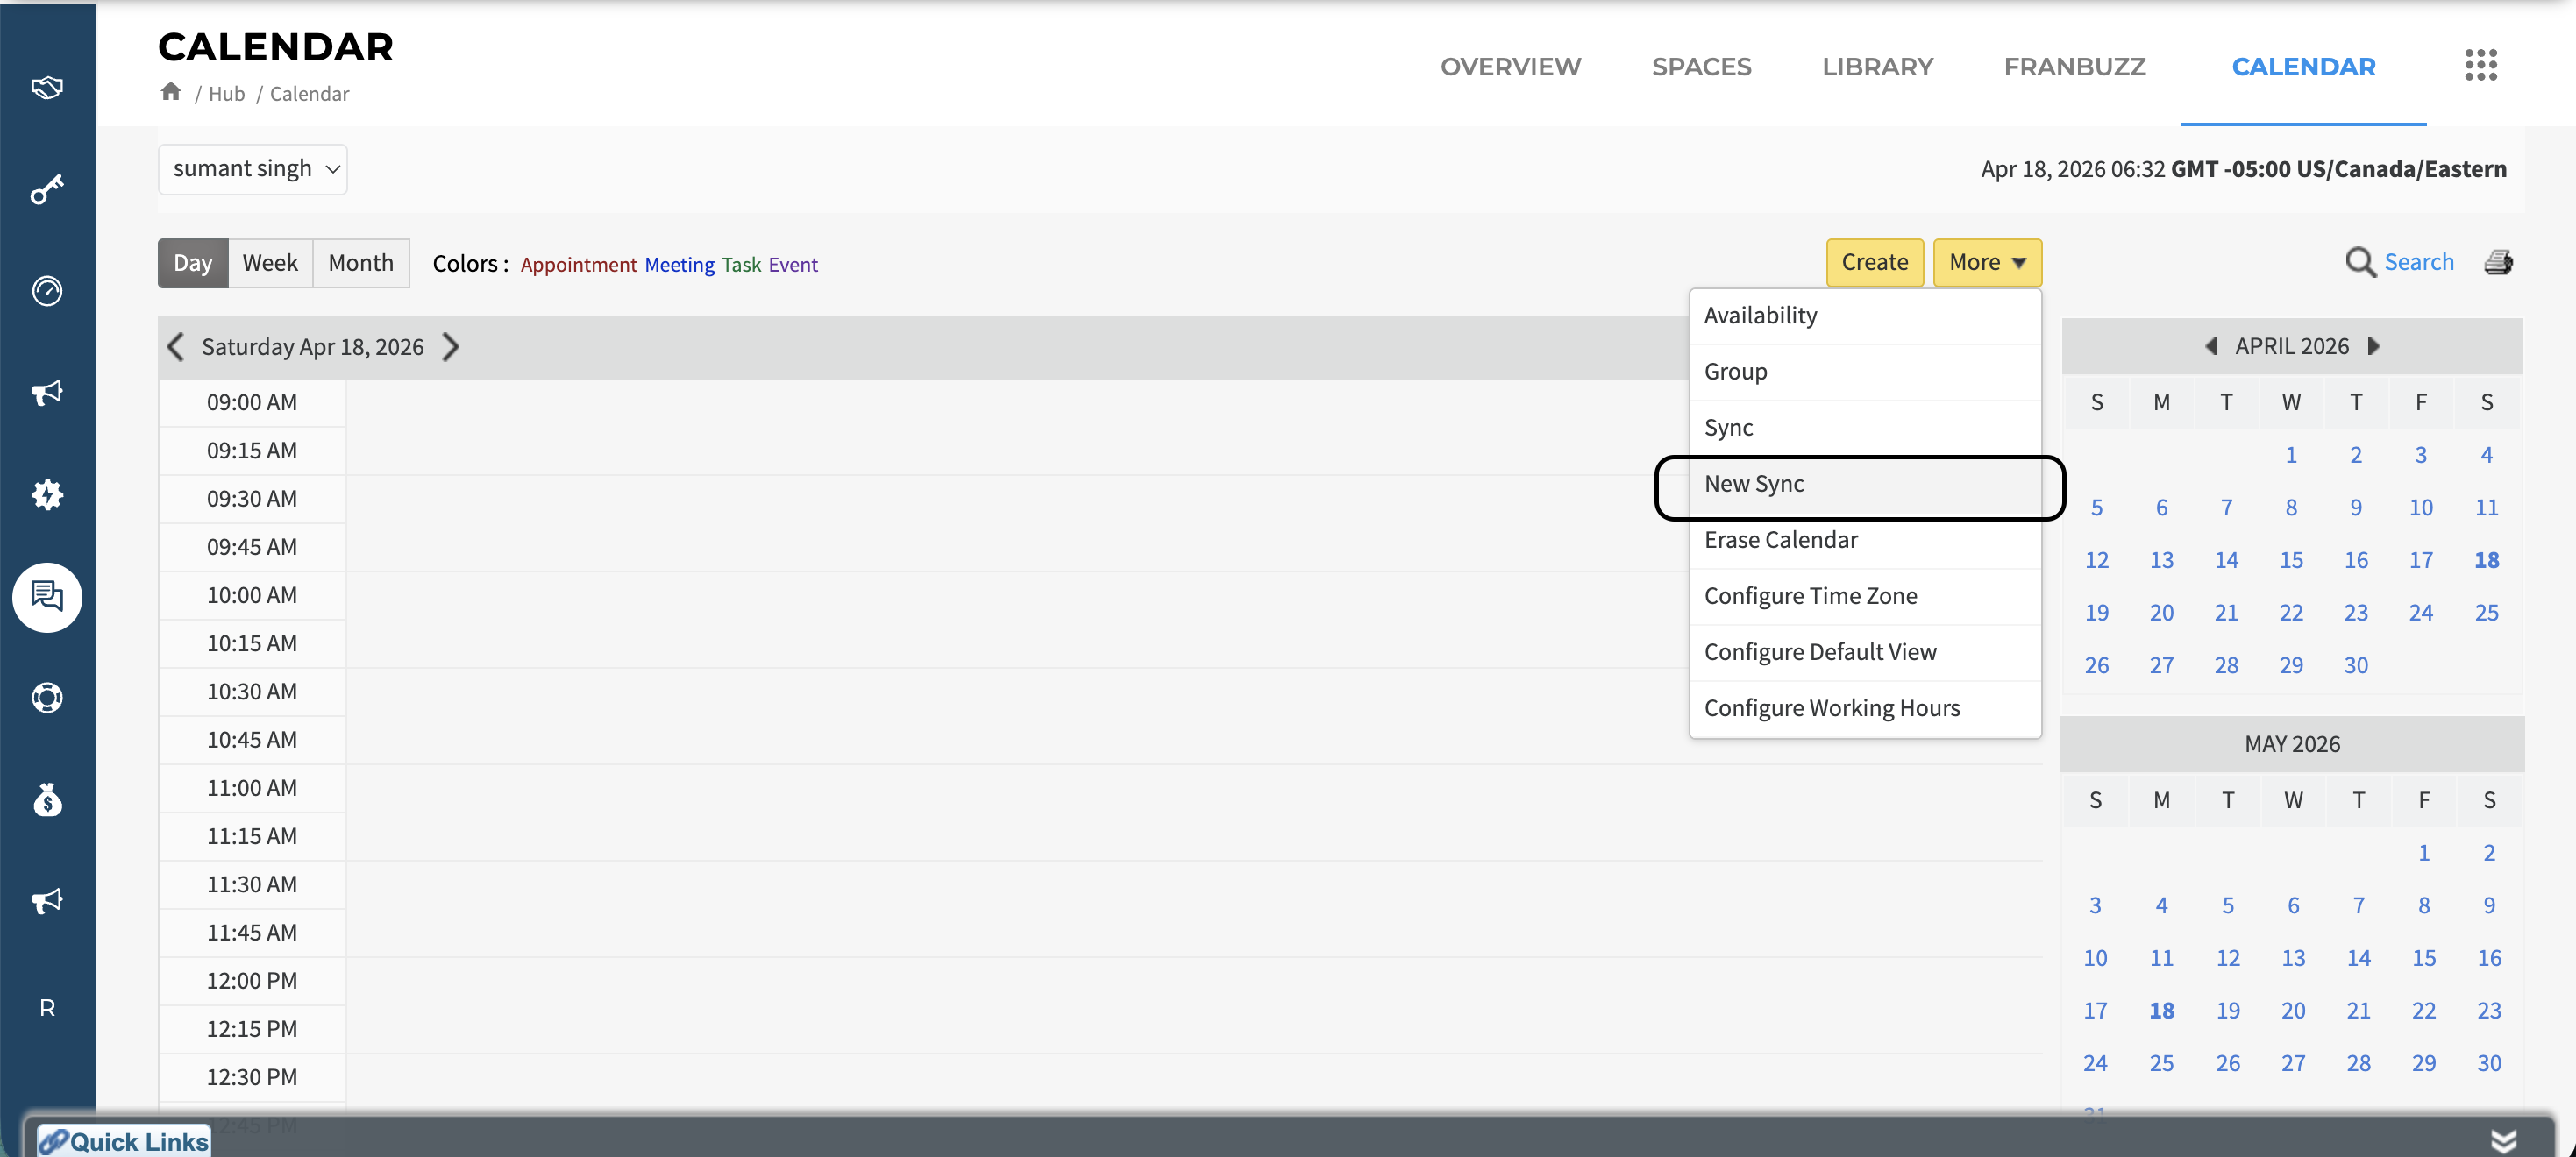Image resolution: width=2576 pixels, height=1157 pixels.
Task: Expand the Quick Links bar chevrons
Action: click(2503, 1140)
